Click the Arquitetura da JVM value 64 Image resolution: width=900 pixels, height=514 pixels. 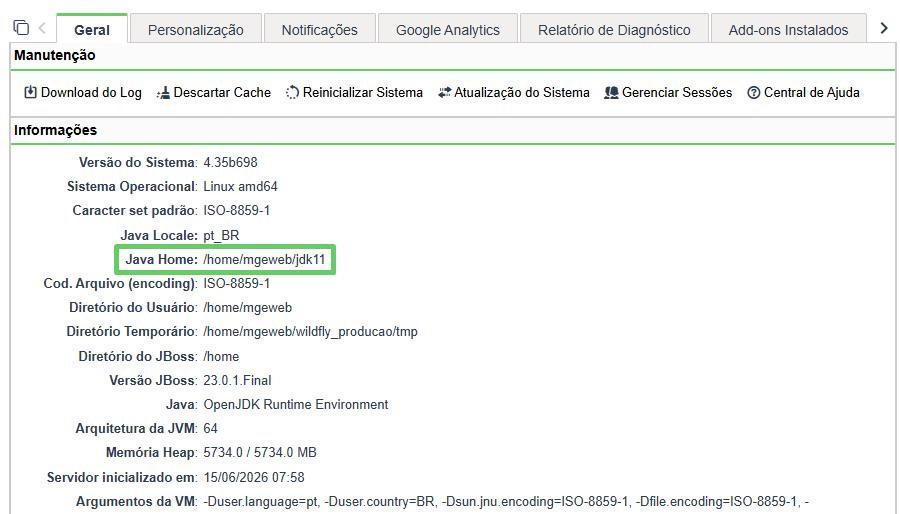(210, 429)
